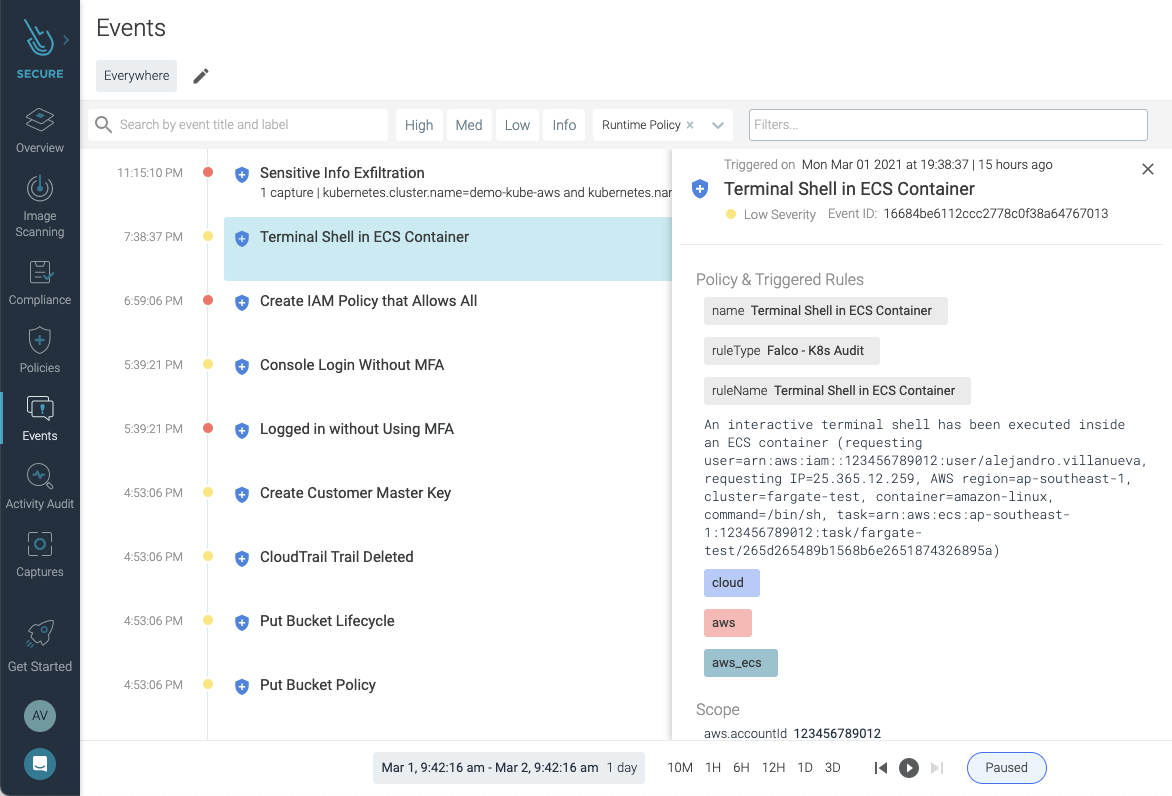Enable the High severity filter
Viewport: 1172px width, 796px height.
[419, 124]
